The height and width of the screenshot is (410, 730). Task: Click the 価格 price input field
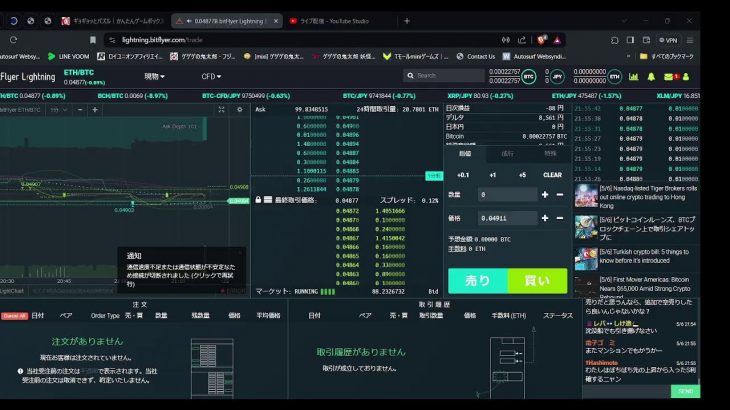(x=507, y=218)
